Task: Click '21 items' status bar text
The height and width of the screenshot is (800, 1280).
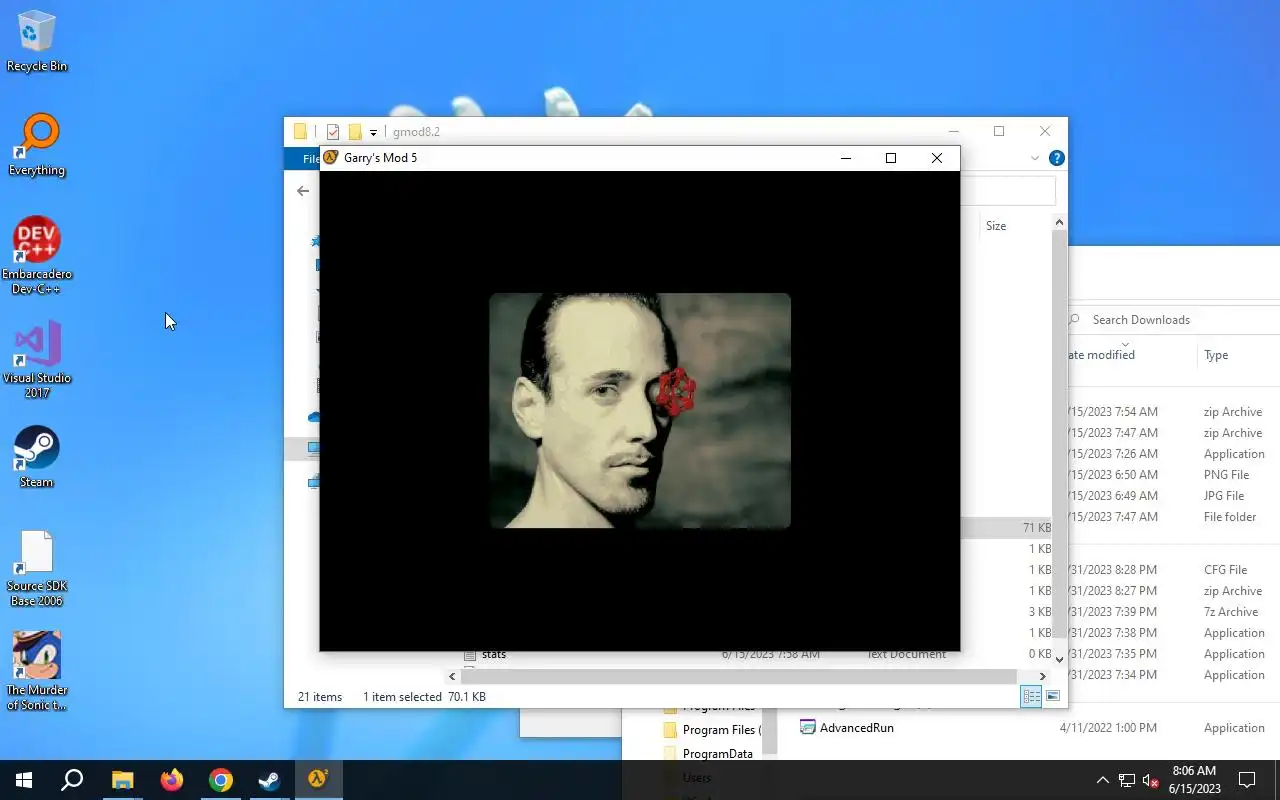Action: pos(320,697)
